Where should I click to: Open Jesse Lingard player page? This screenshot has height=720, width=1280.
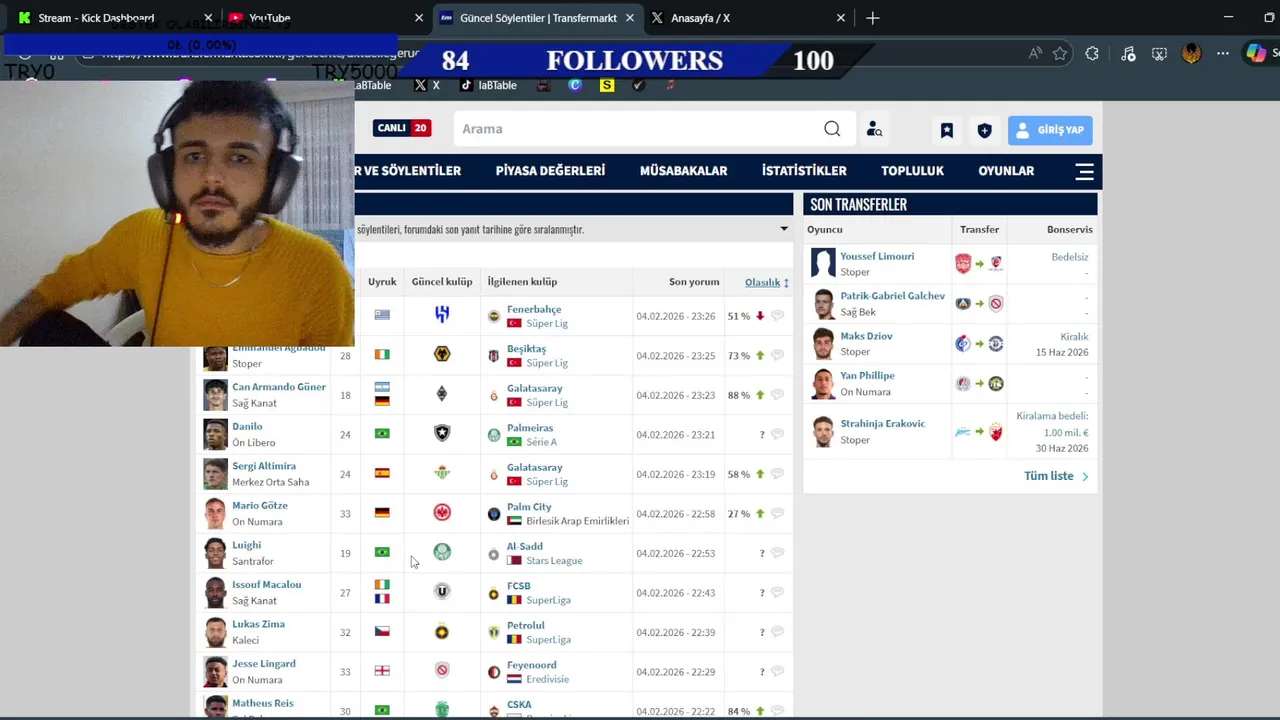[x=264, y=664]
